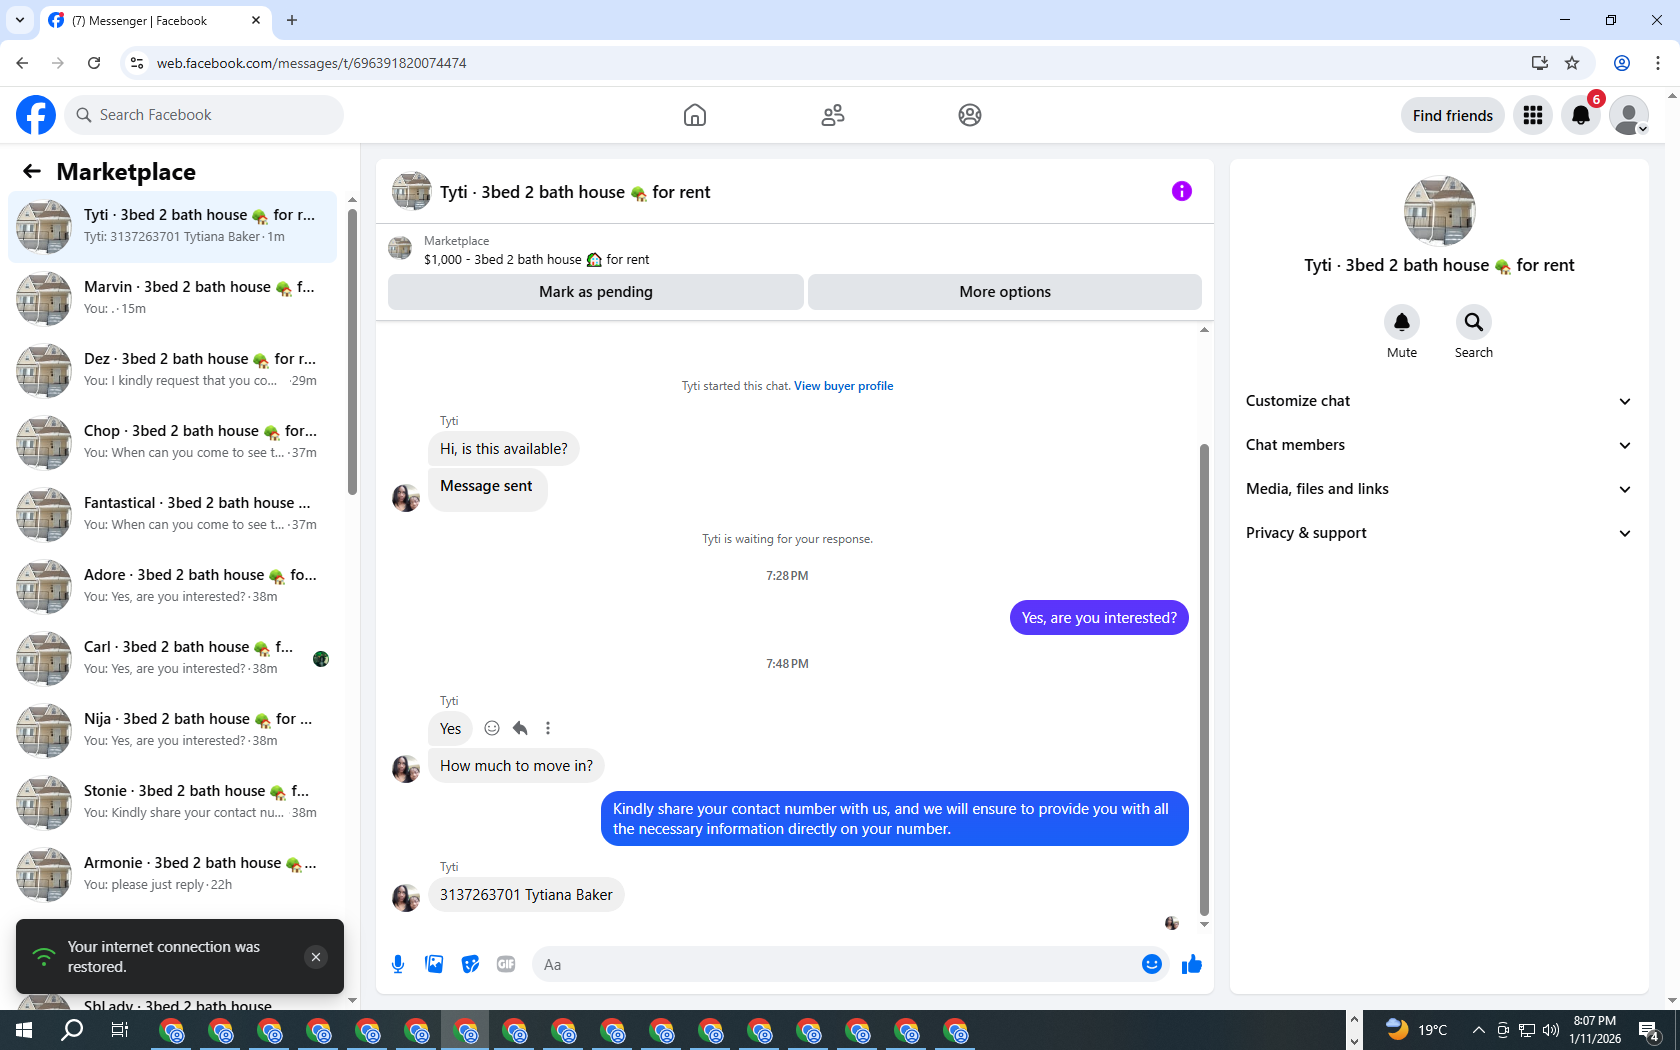Open conversation information purple icon
The width and height of the screenshot is (1680, 1050).
[1182, 191]
